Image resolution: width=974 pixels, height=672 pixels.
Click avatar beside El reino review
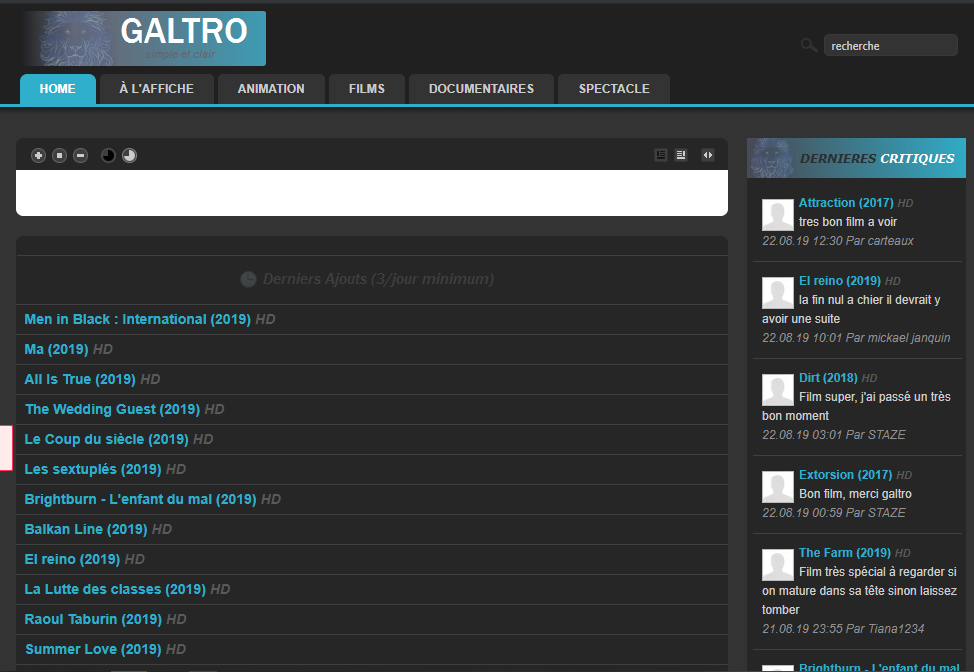pos(778,293)
